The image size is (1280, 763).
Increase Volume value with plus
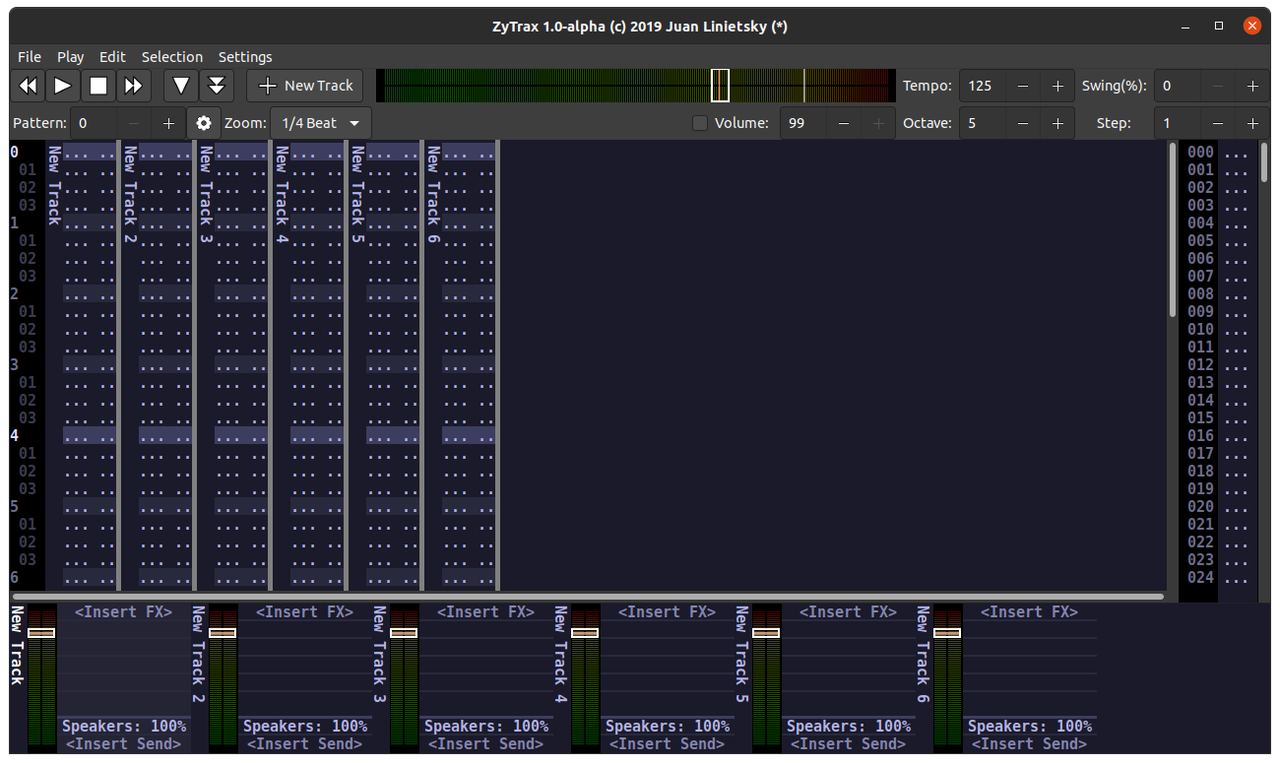(878, 123)
